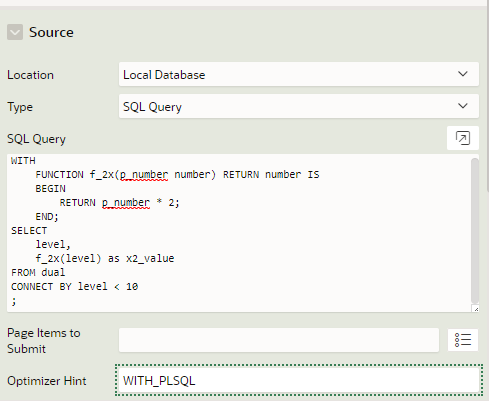Click the WITH keyword line
The image size is (489, 401).
[23, 161]
